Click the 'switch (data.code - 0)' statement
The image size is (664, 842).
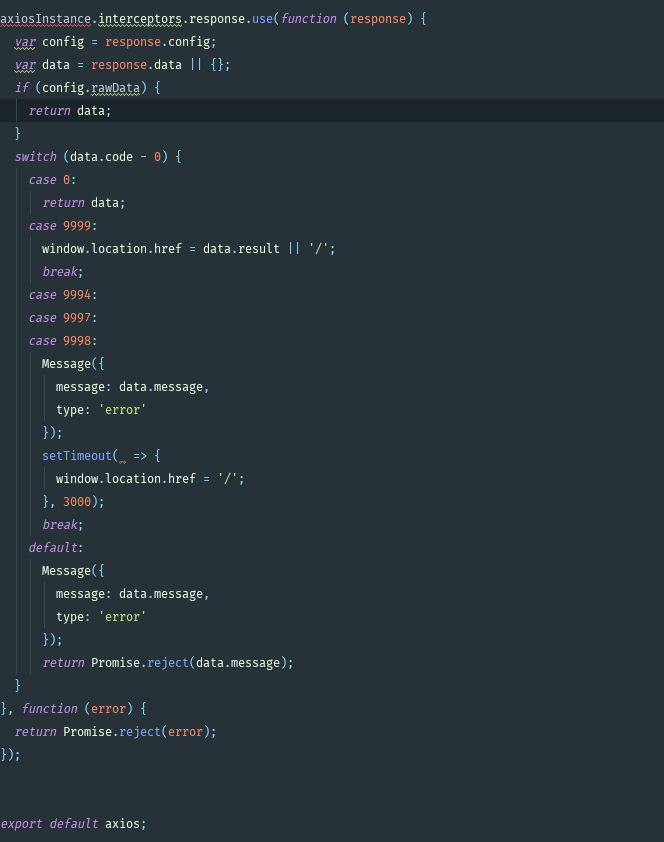[98, 157]
